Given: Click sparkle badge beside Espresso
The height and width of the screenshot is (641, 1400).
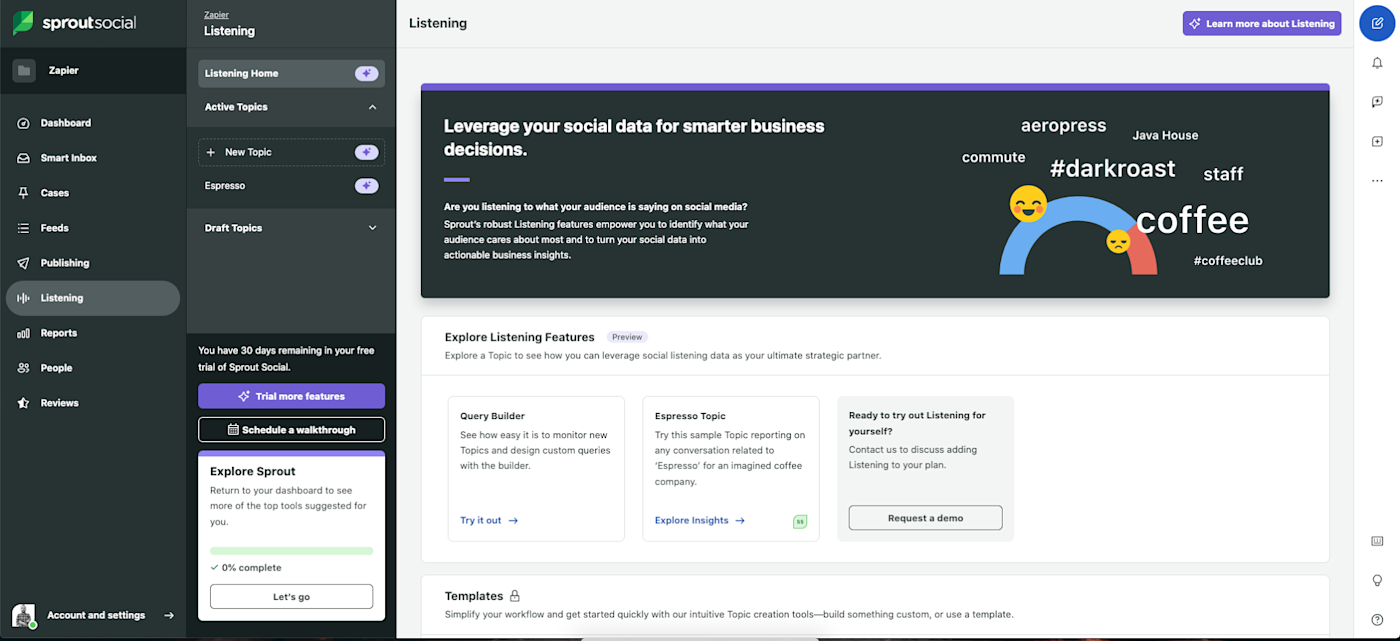Looking at the screenshot, I should coord(367,186).
